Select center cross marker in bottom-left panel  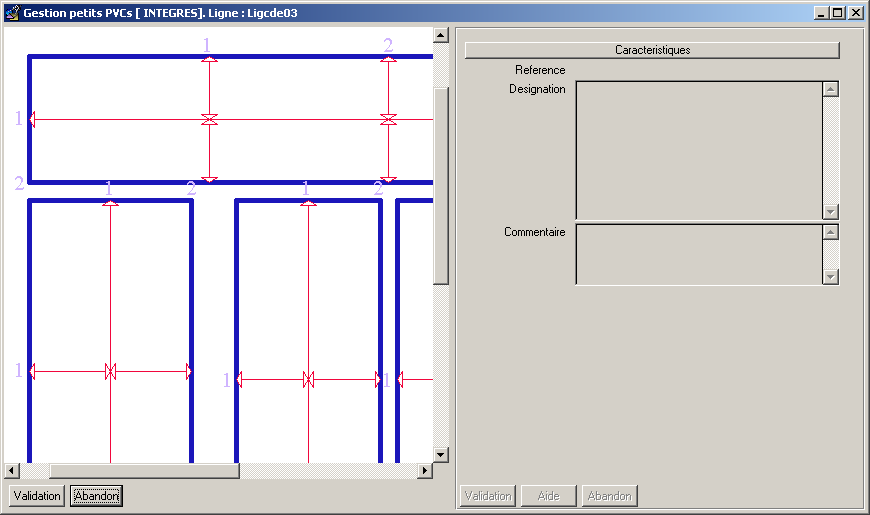(111, 371)
